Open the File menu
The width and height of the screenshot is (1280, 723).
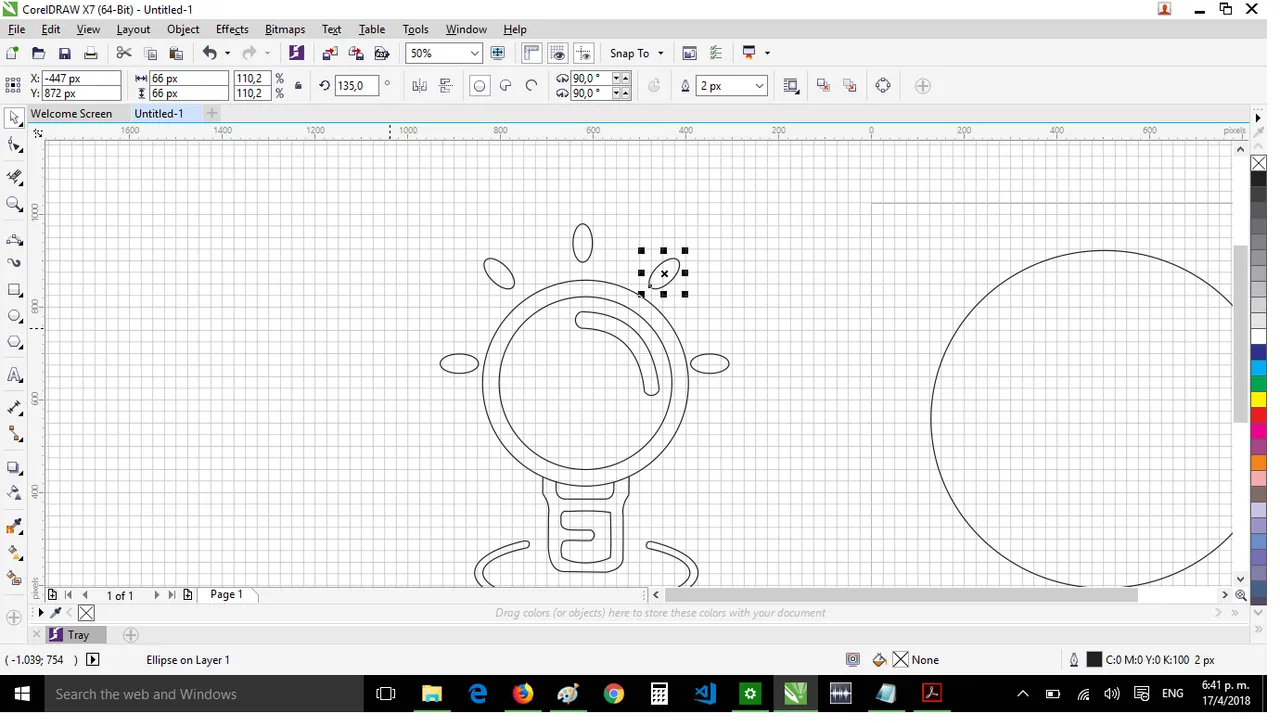pyautogui.click(x=16, y=29)
